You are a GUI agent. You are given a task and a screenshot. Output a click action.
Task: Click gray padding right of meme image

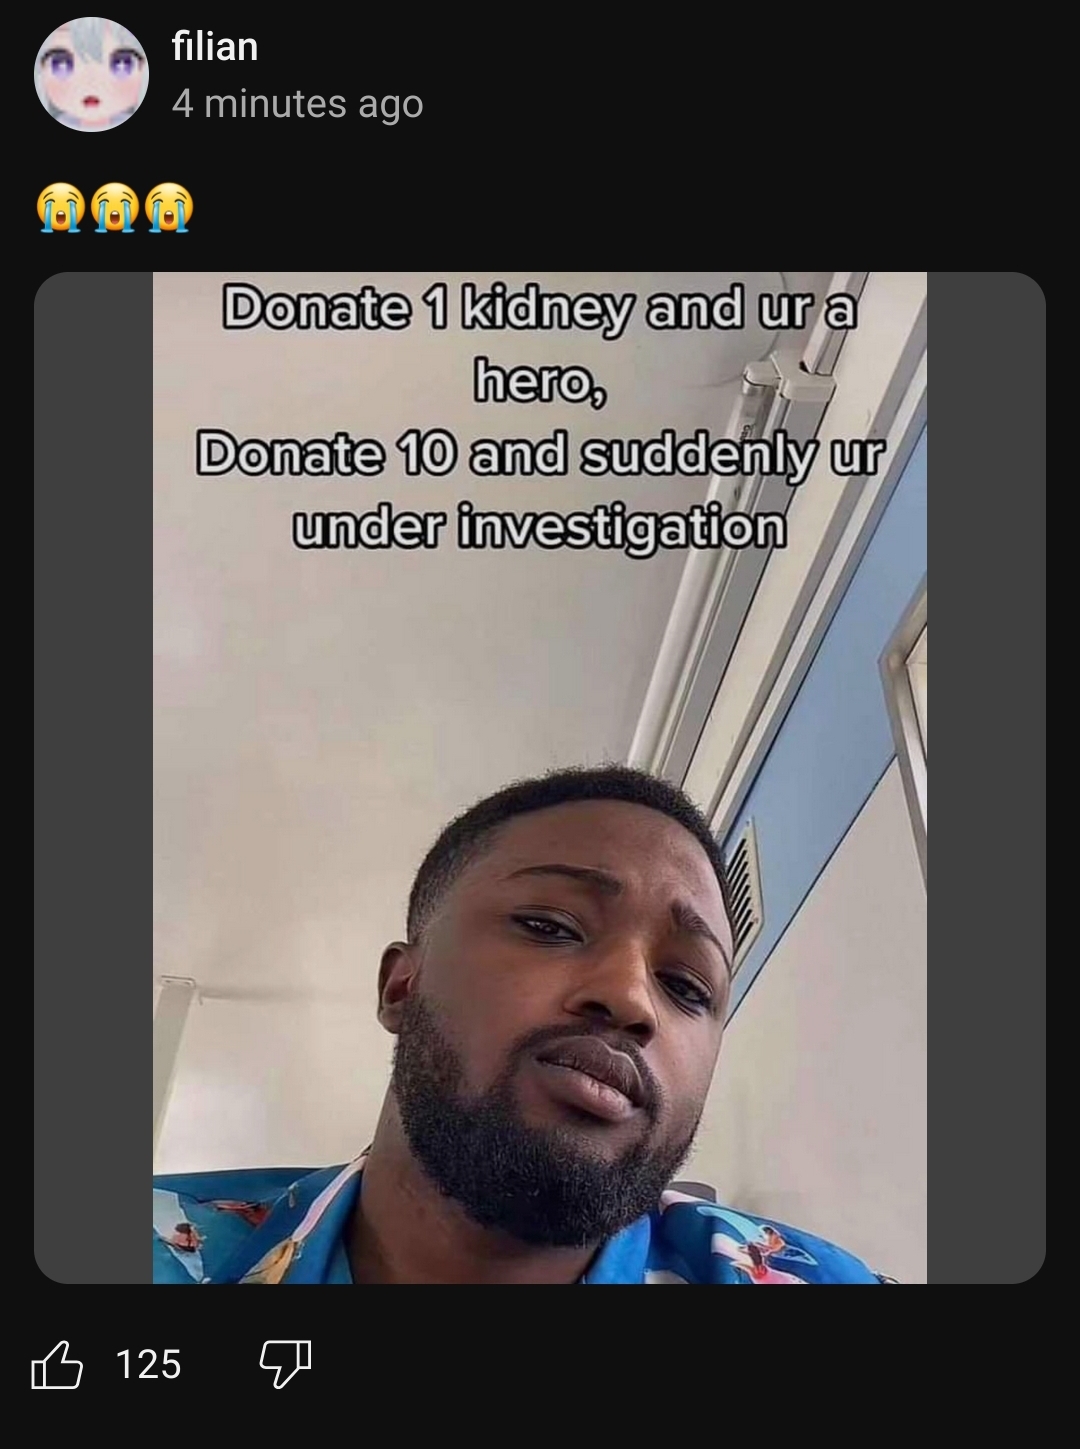(x=986, y=777)
